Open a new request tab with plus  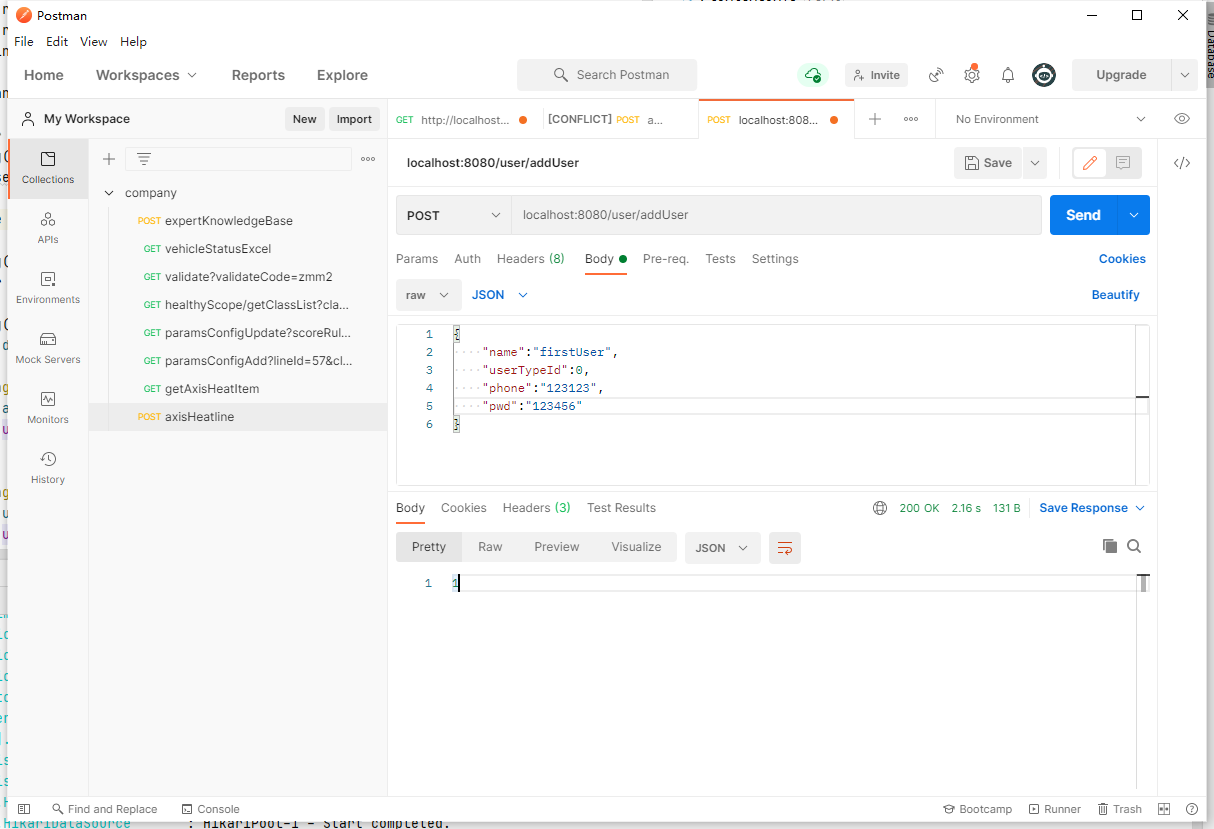tap(875, 119)
